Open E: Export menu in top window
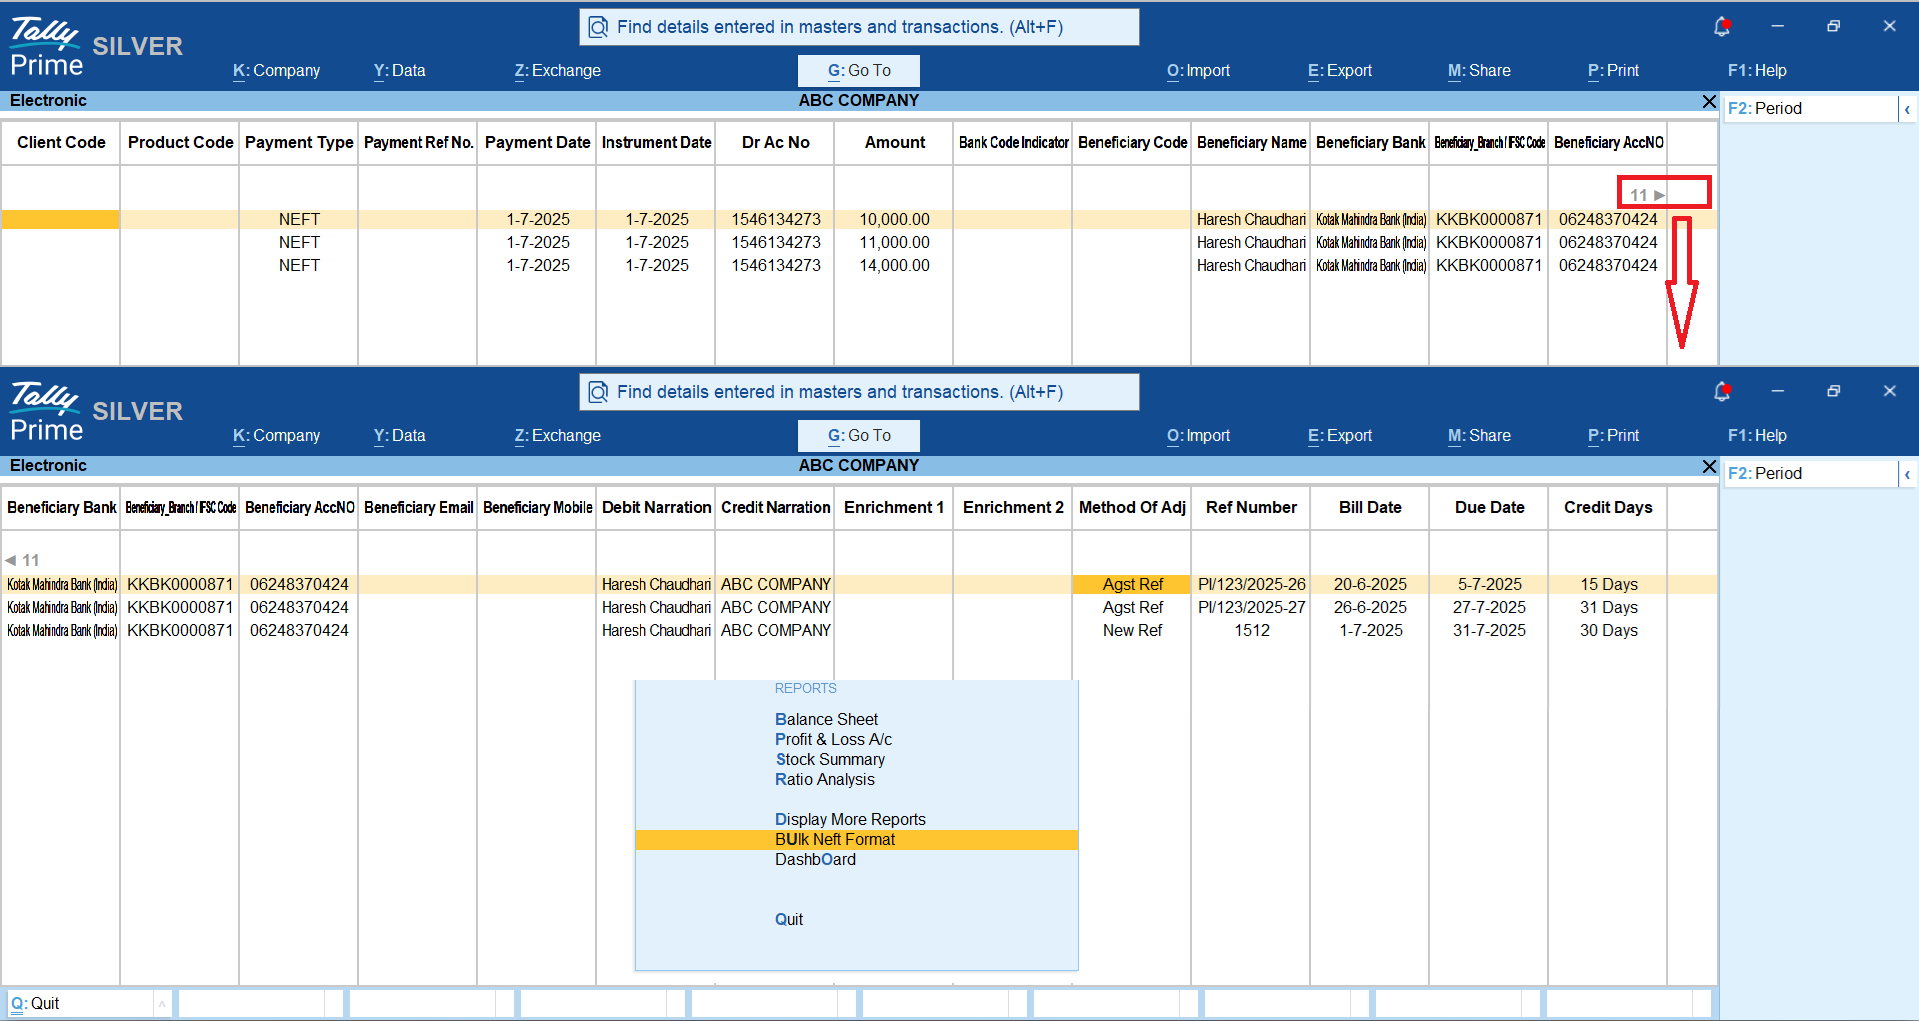 [1339, 71]
